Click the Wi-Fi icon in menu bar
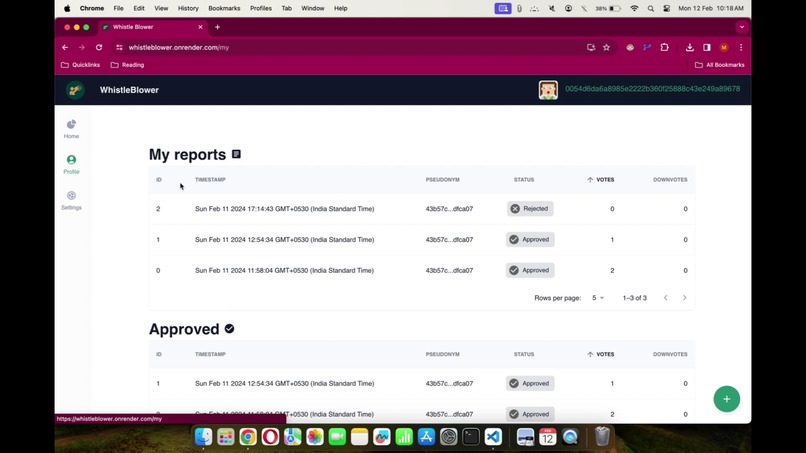806x453 pixels. coord(634,8)
